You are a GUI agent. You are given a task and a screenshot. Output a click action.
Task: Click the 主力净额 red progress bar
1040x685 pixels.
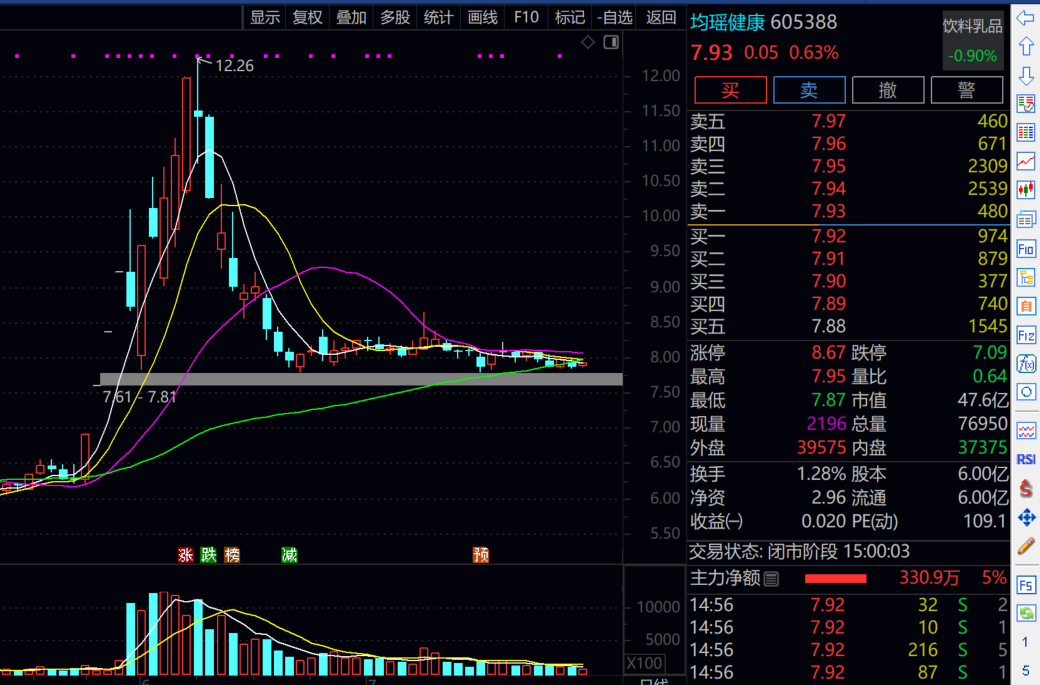point(836,579)
